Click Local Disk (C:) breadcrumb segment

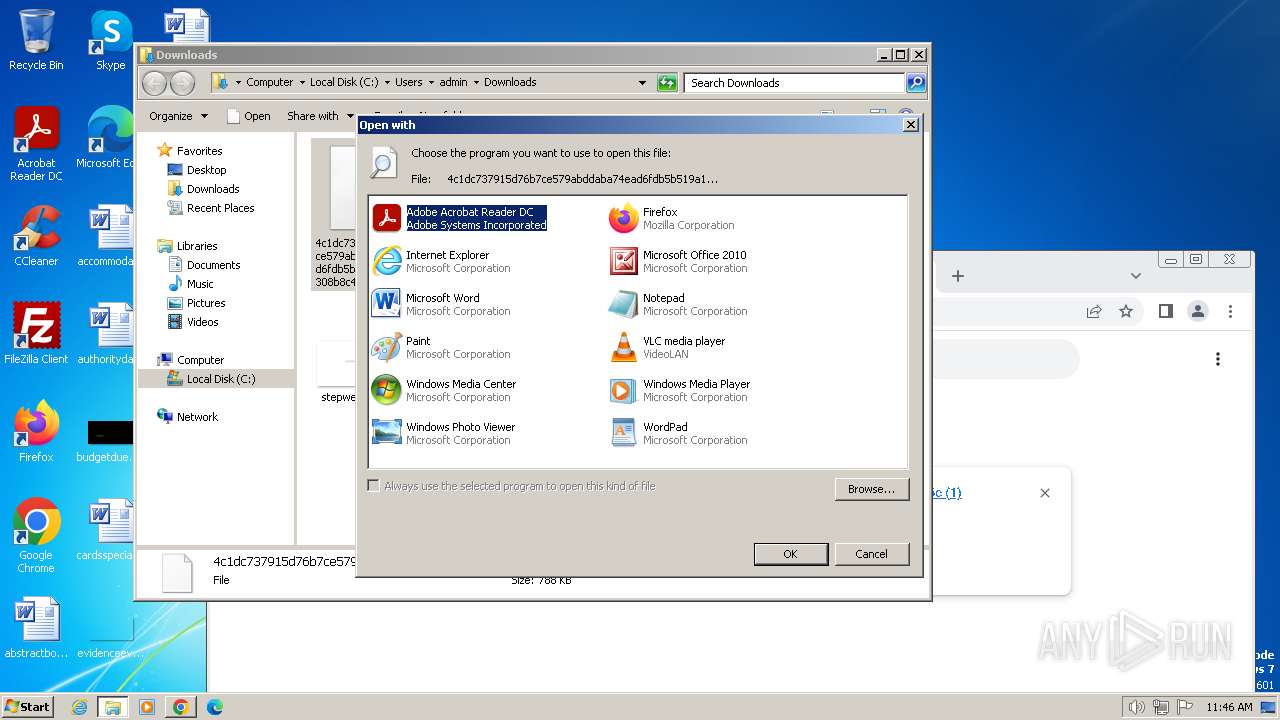[x=344, y=82]
